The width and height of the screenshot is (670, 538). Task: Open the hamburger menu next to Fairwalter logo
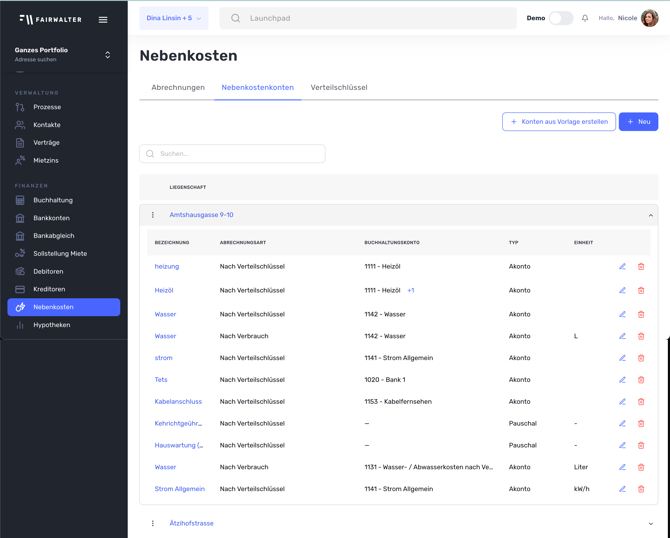[103, 19]
